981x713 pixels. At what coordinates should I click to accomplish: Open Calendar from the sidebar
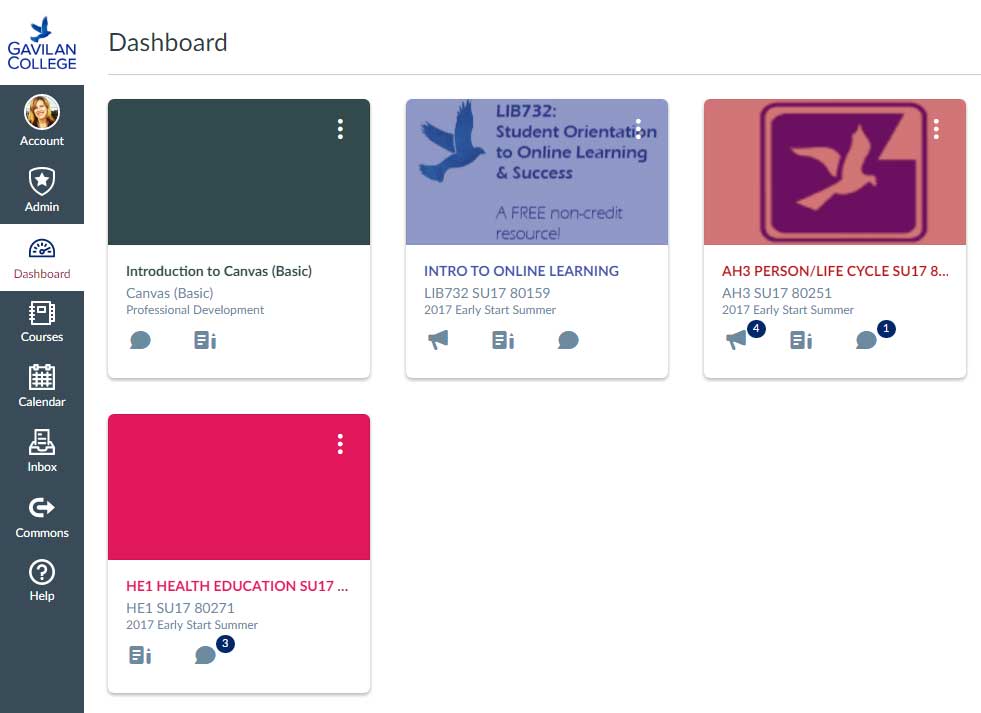[42, 387]
